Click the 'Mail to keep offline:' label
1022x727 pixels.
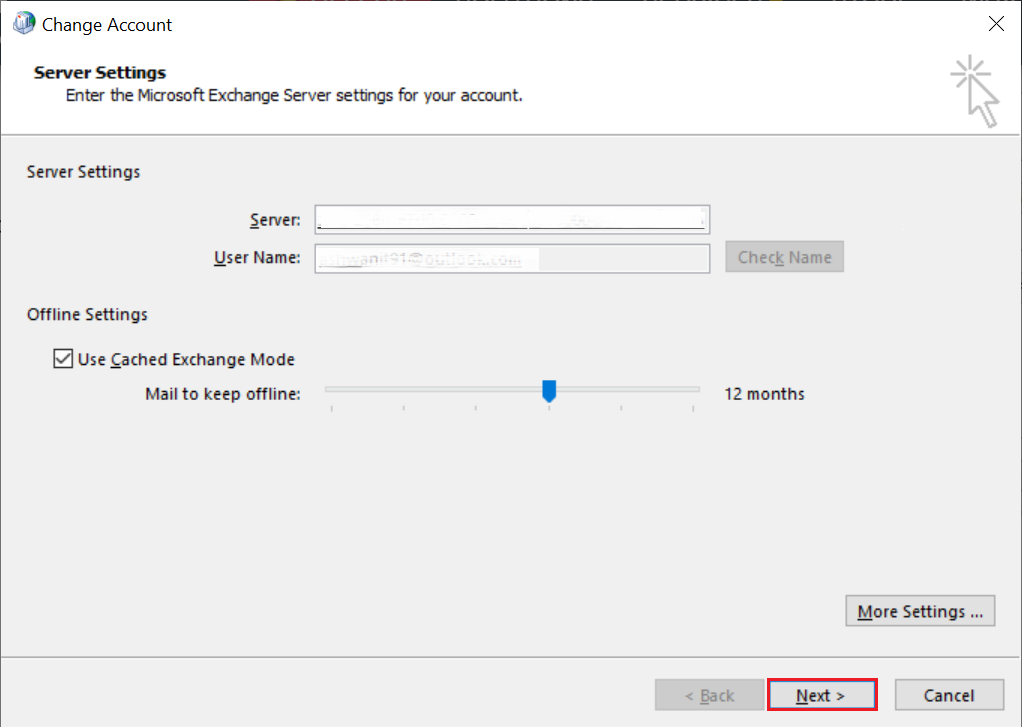click(223, 394)
